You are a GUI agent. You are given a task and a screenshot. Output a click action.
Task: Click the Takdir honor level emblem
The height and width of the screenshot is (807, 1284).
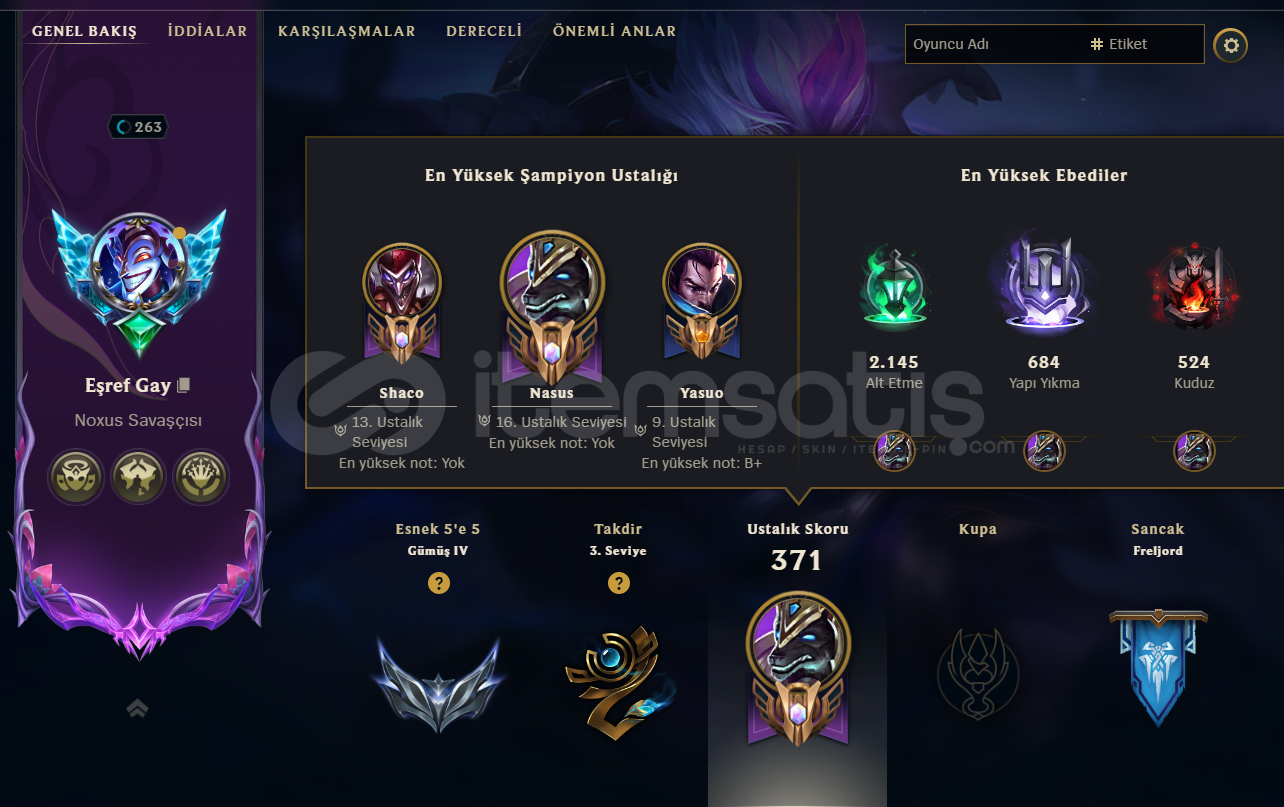tap(619, 675)
